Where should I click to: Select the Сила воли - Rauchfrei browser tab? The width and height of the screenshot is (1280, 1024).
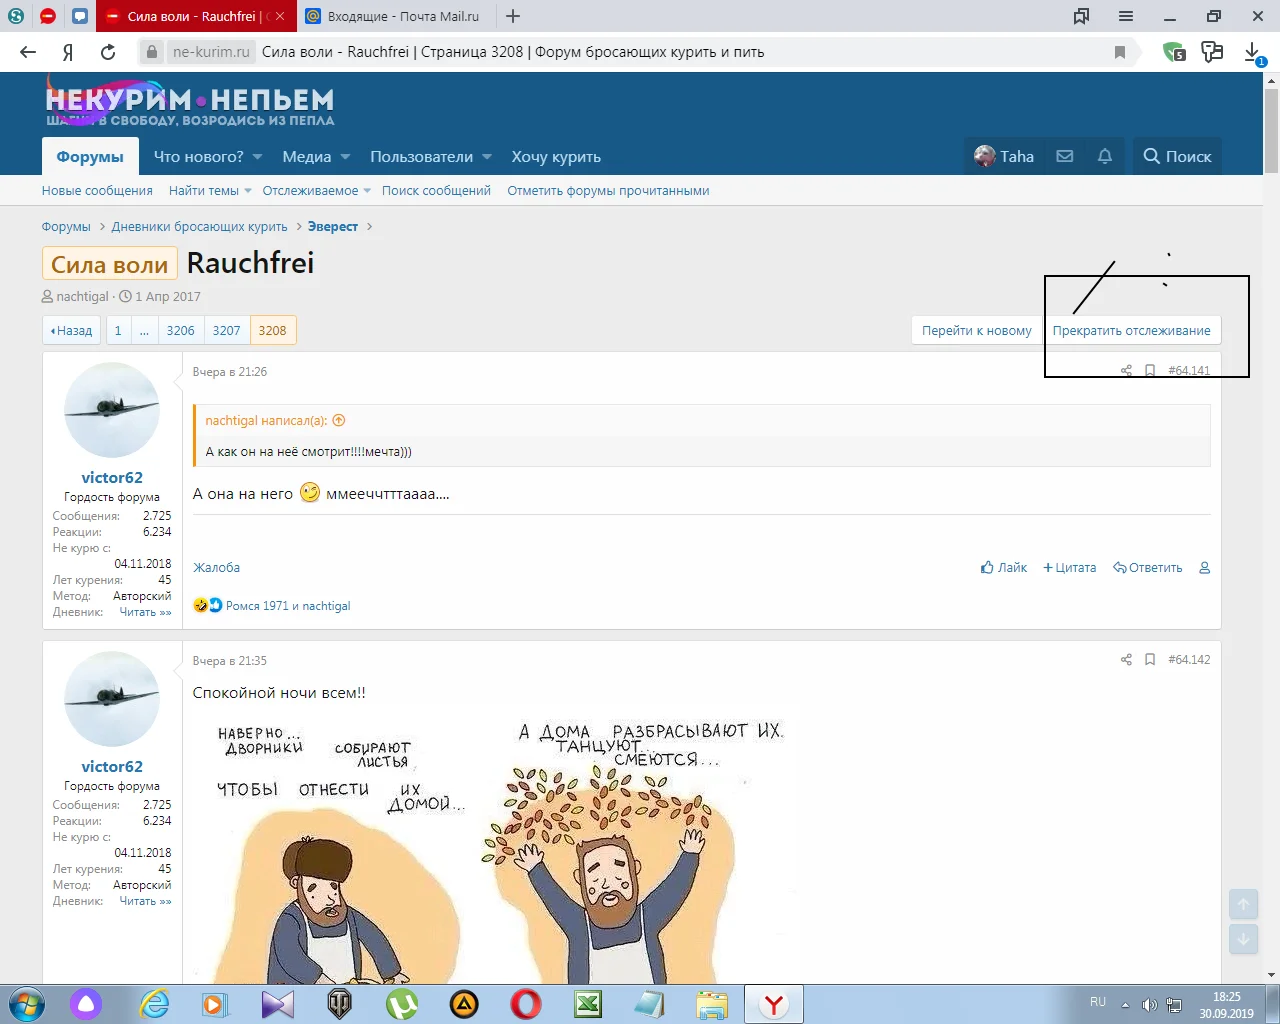(195, 16)
